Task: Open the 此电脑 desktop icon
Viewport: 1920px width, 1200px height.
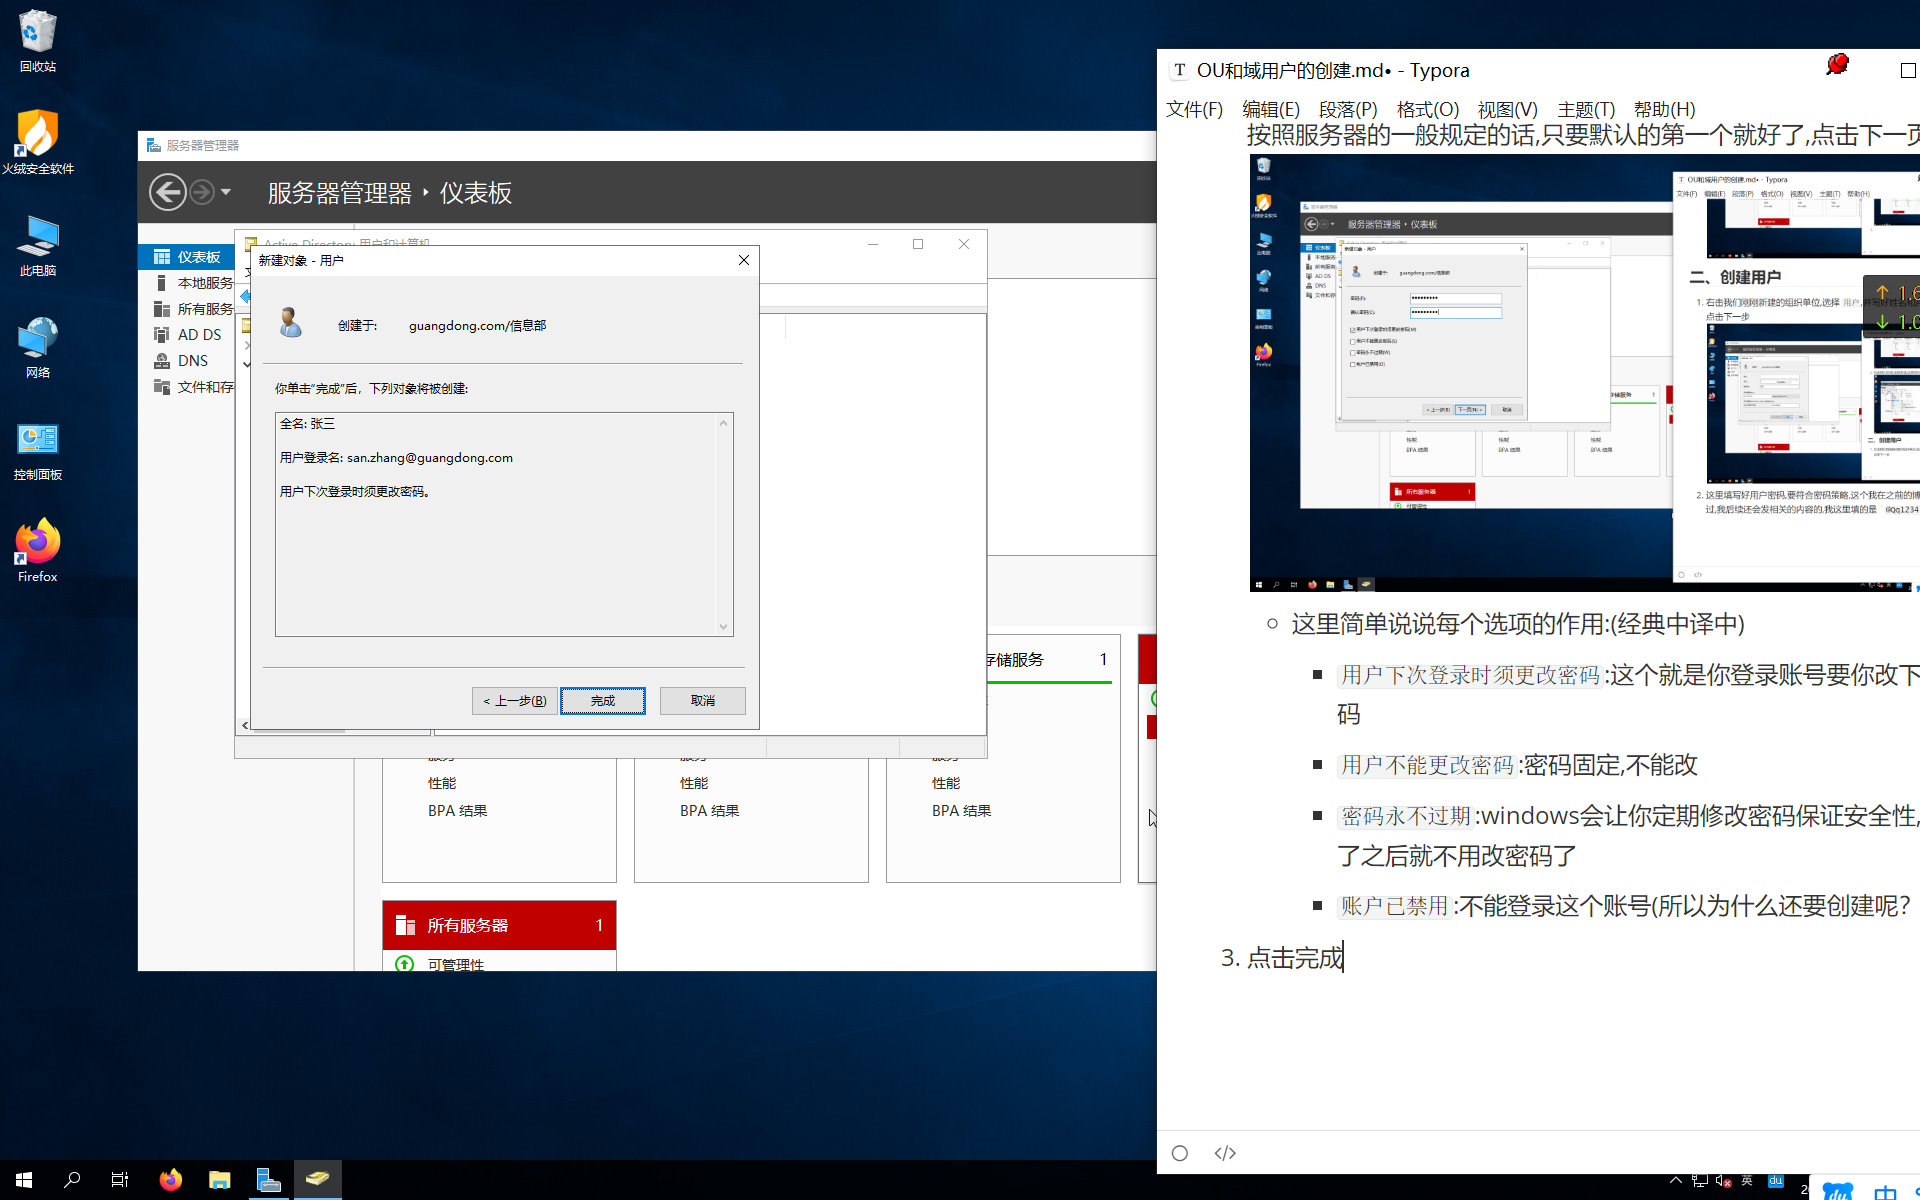Action: (37, 246)
